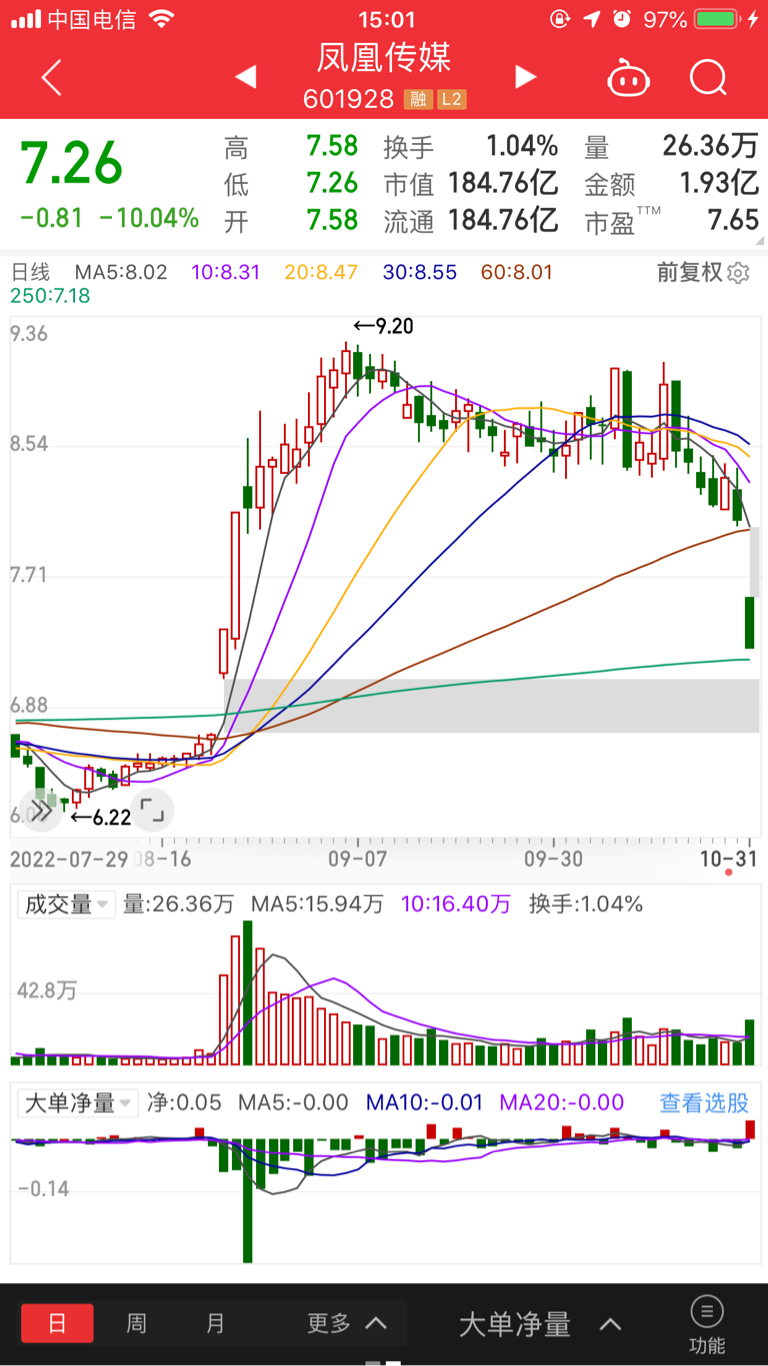Open the robot assistant icon

point(628,77)
